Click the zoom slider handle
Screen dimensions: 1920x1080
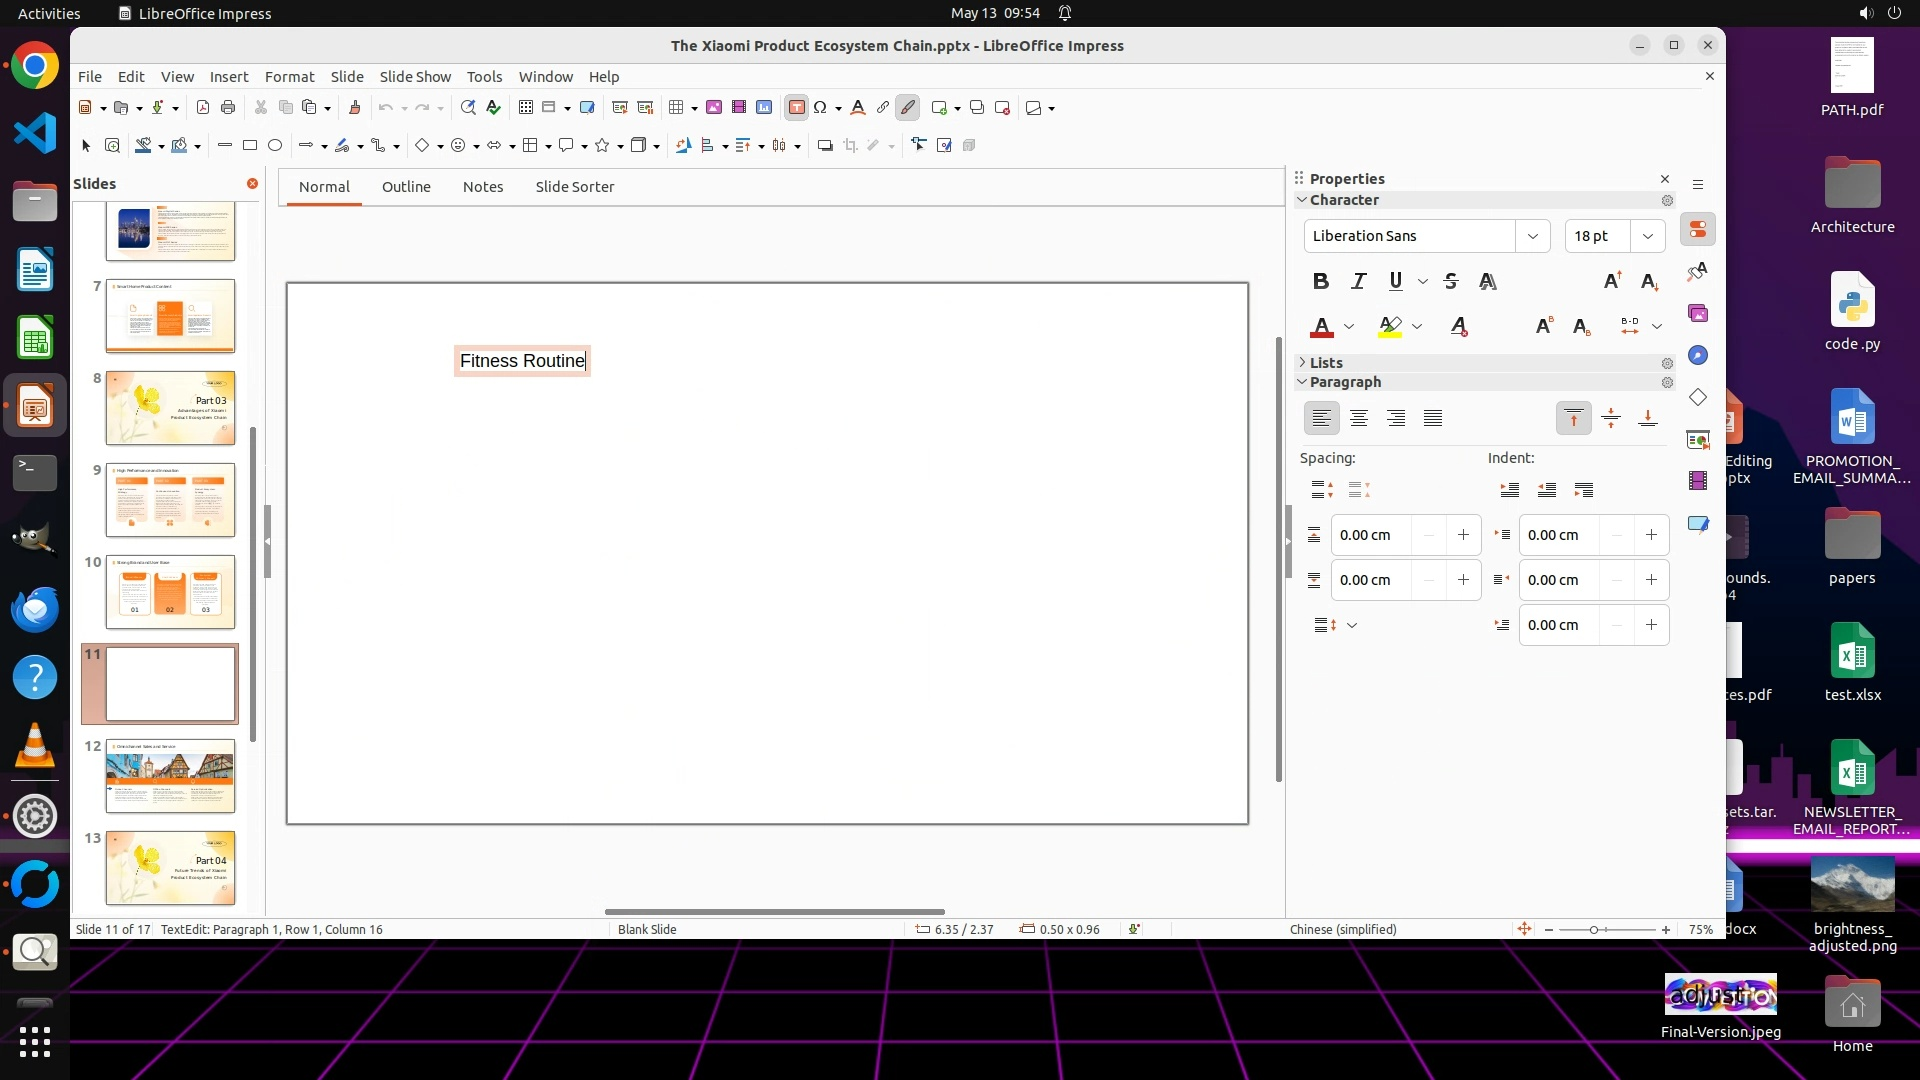(1594, 930)
